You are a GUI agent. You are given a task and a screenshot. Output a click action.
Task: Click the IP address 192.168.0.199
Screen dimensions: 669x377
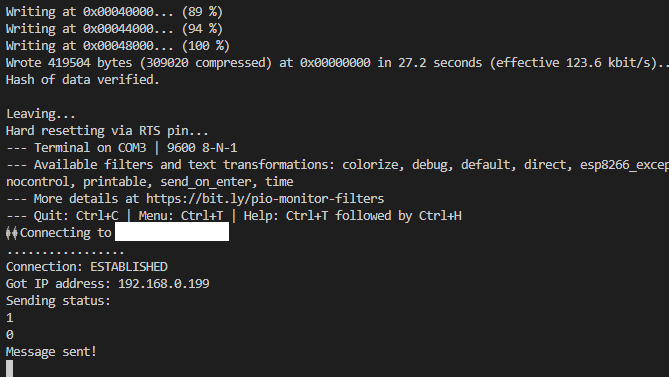pos(163,284)
